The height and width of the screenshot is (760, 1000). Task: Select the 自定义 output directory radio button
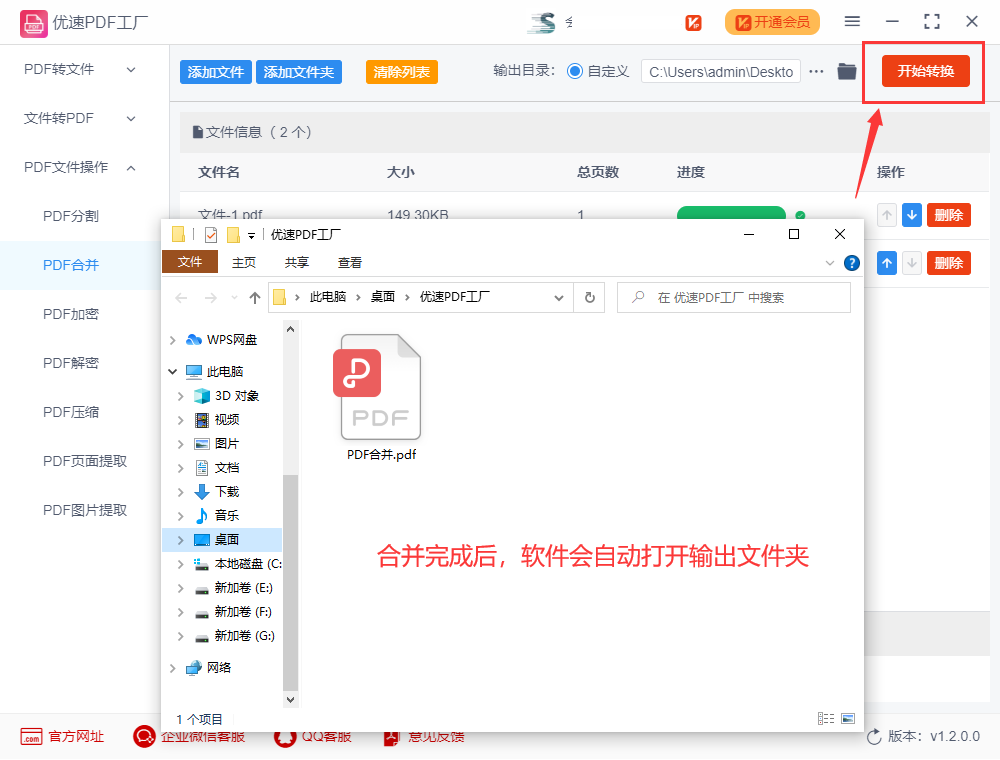coord(575,71)
